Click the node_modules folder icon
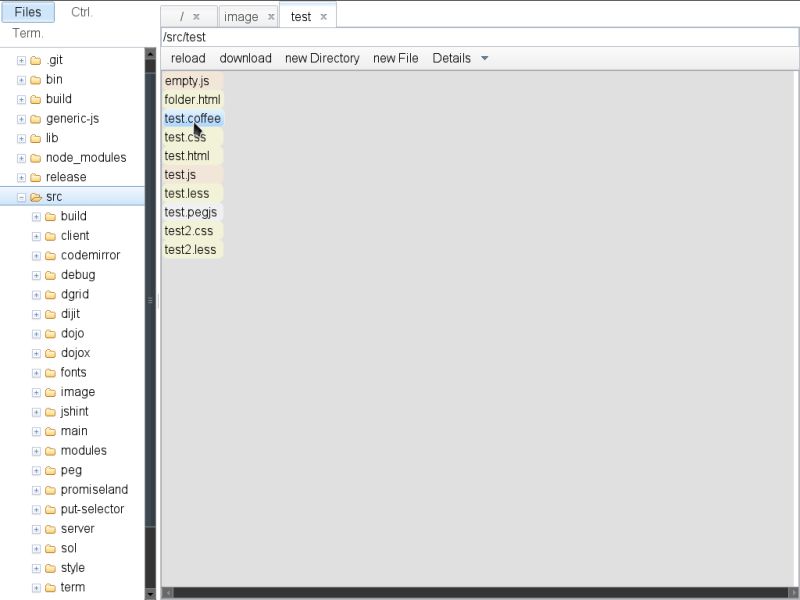 click(34, 157)
